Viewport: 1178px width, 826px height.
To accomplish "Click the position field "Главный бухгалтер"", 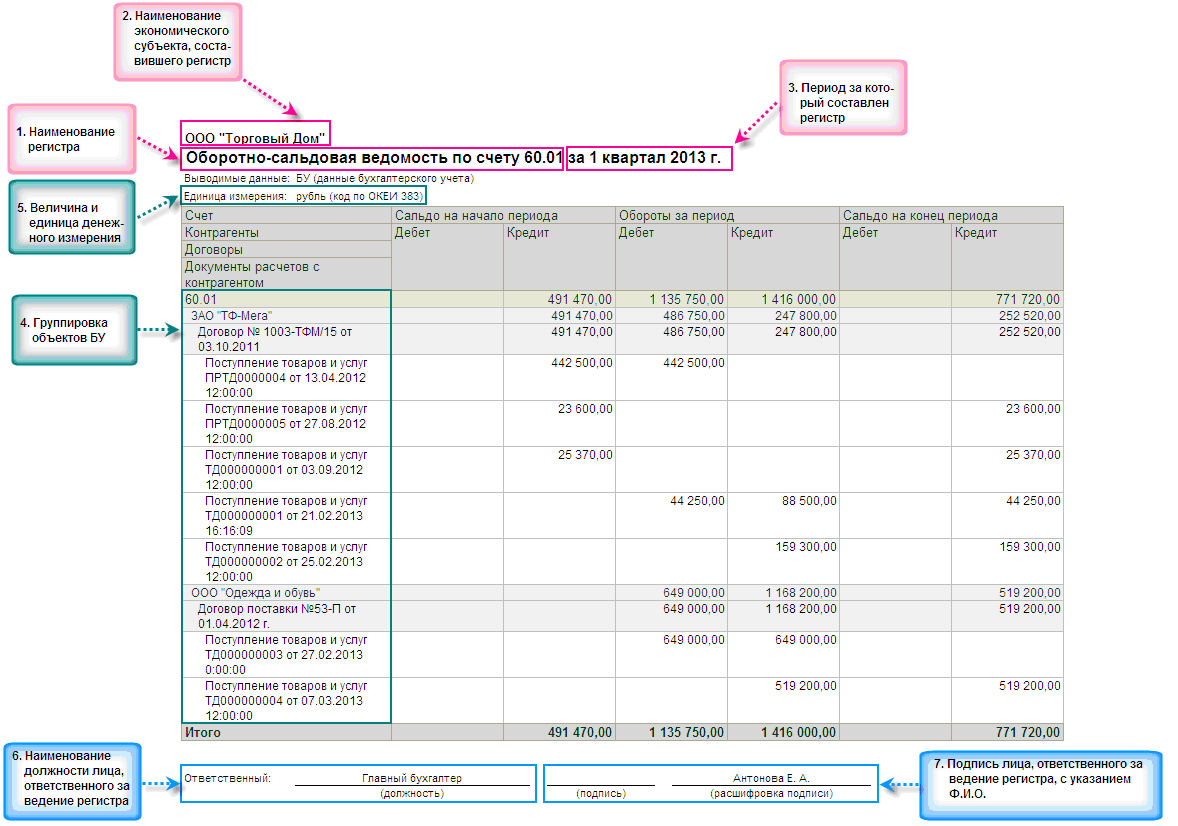I will pyautogui.click(x=412, y=779).
